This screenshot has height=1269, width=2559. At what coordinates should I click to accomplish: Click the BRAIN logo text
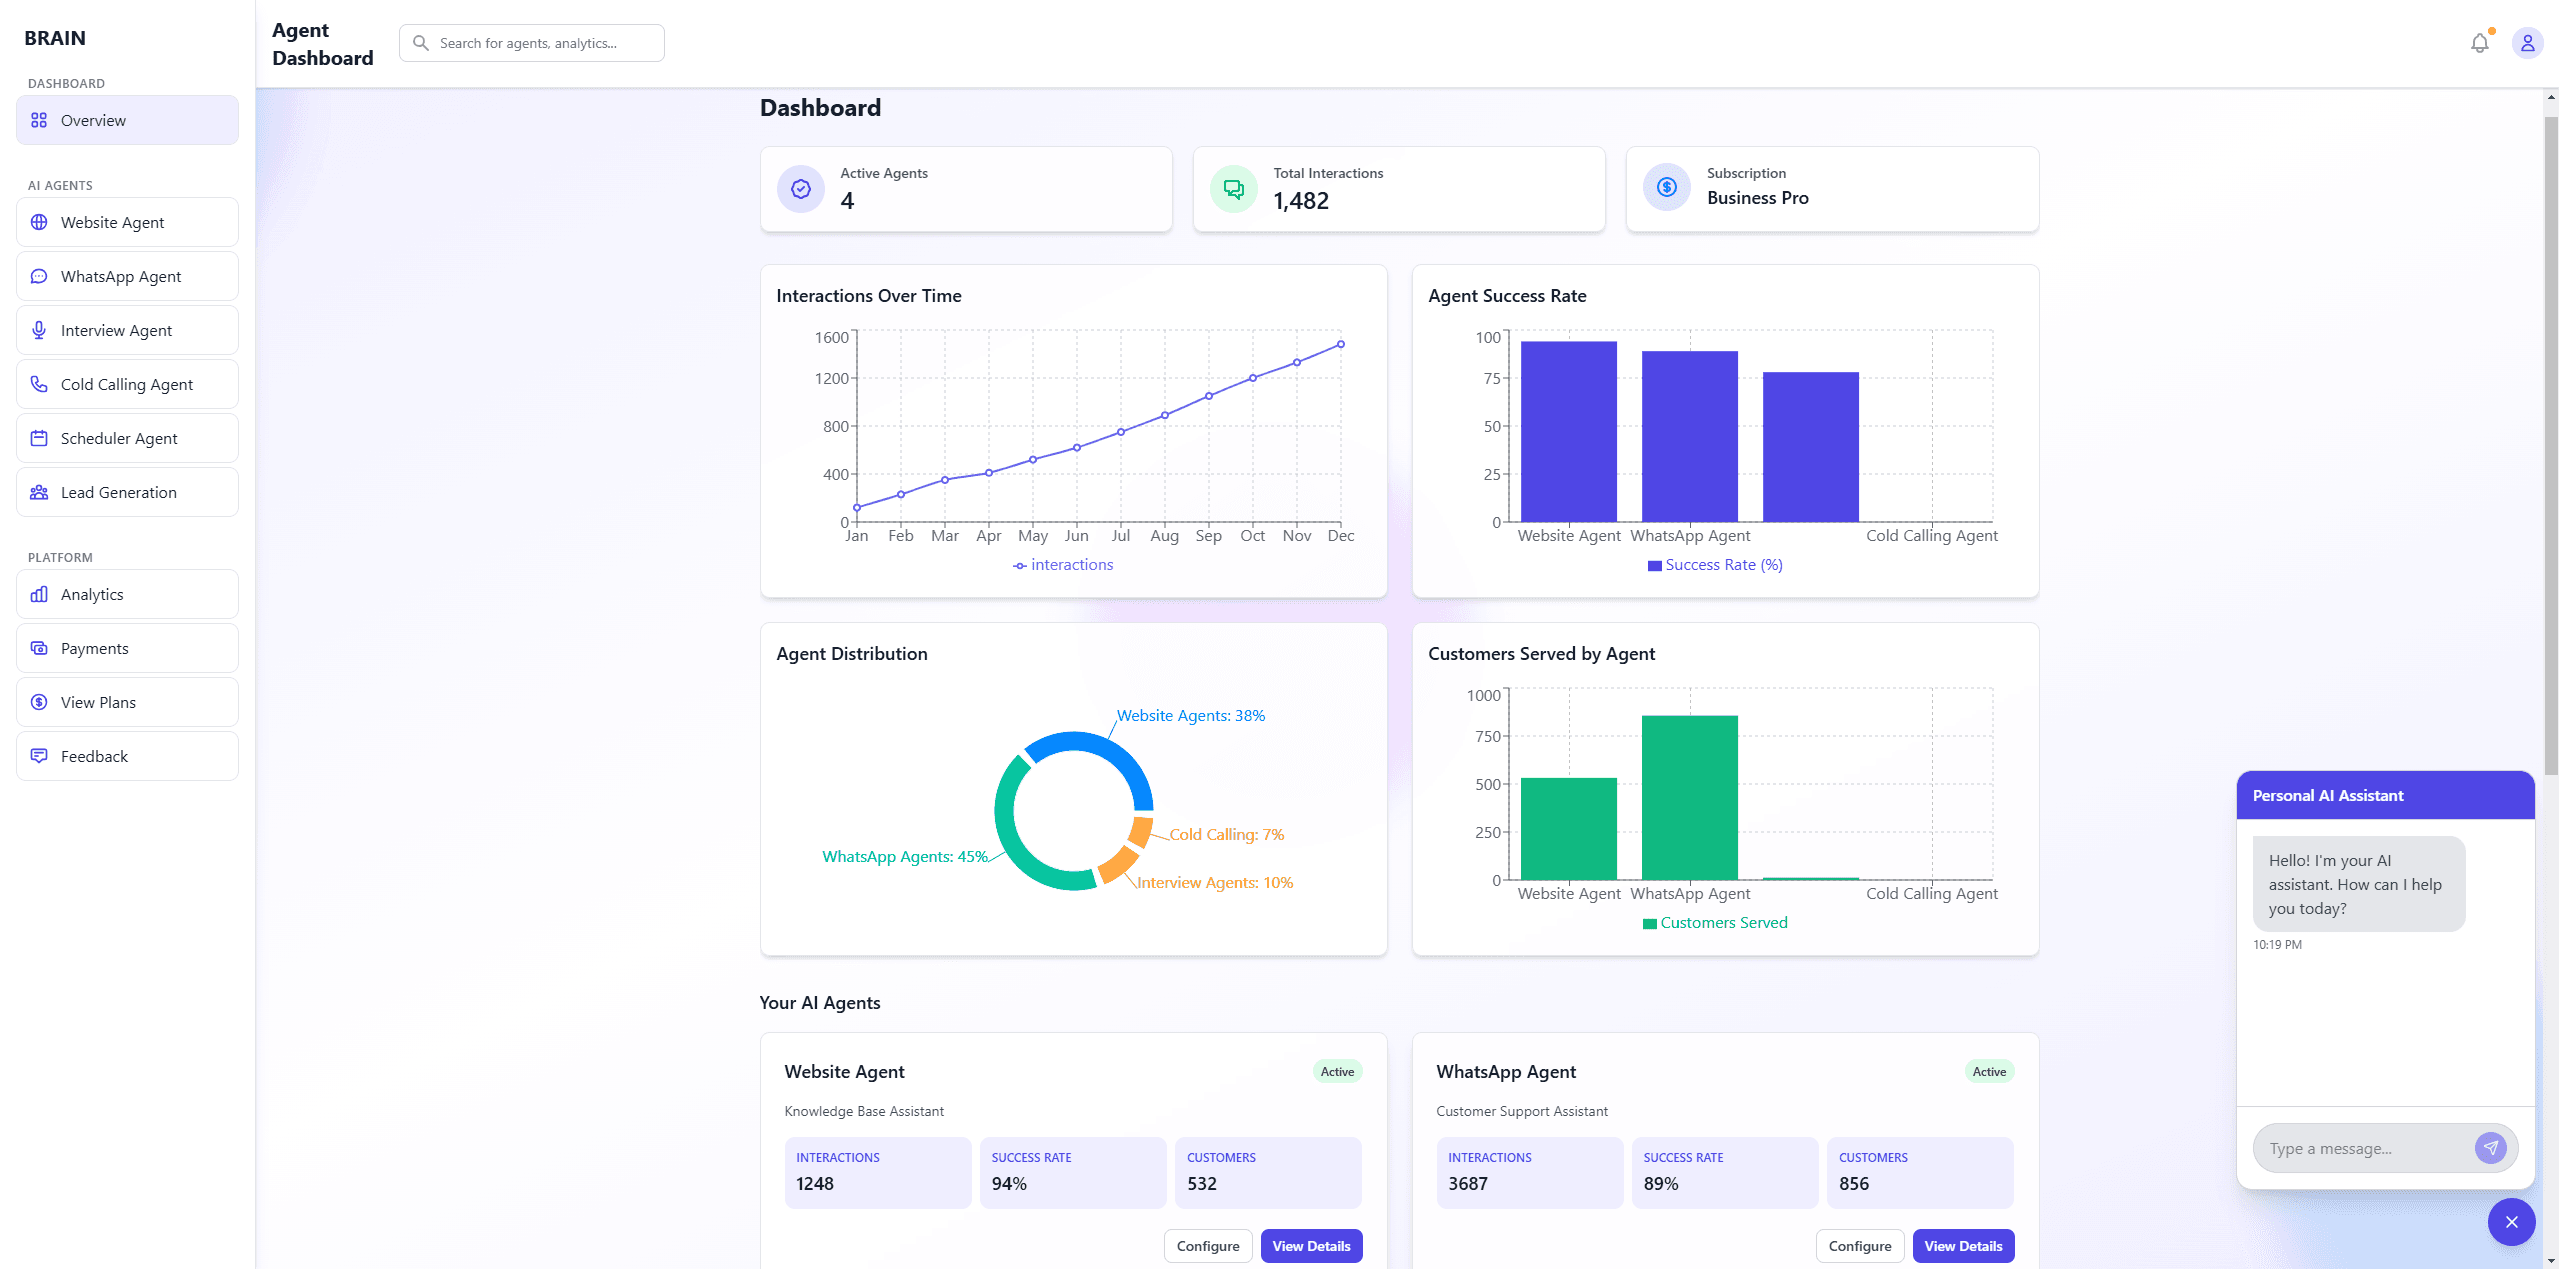pyautogui.click(x=55, y=38)
